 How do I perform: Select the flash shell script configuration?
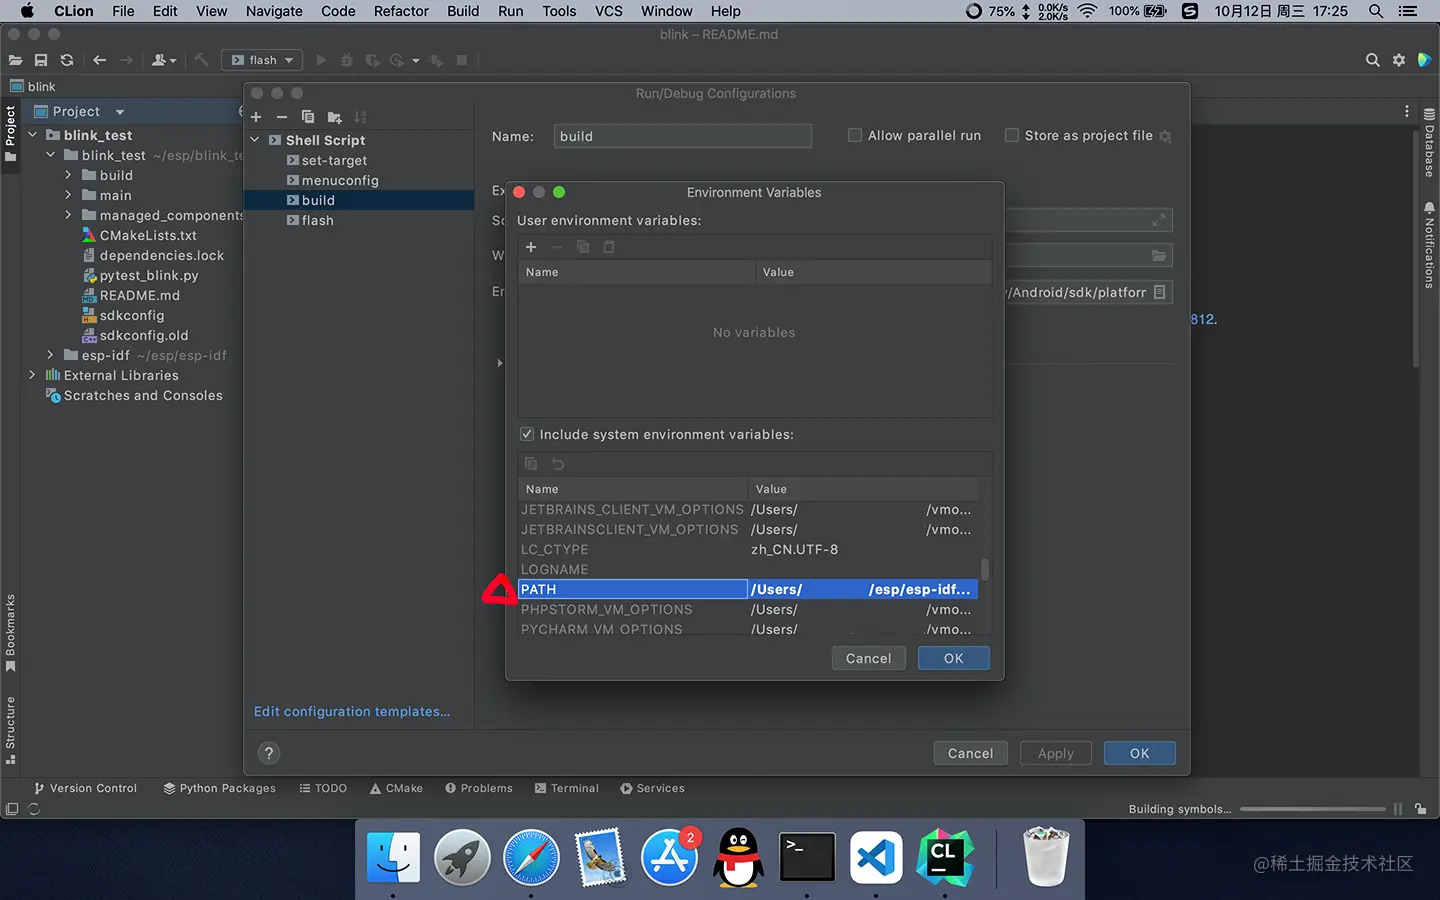pyautogui.click(x=318, y=220)
